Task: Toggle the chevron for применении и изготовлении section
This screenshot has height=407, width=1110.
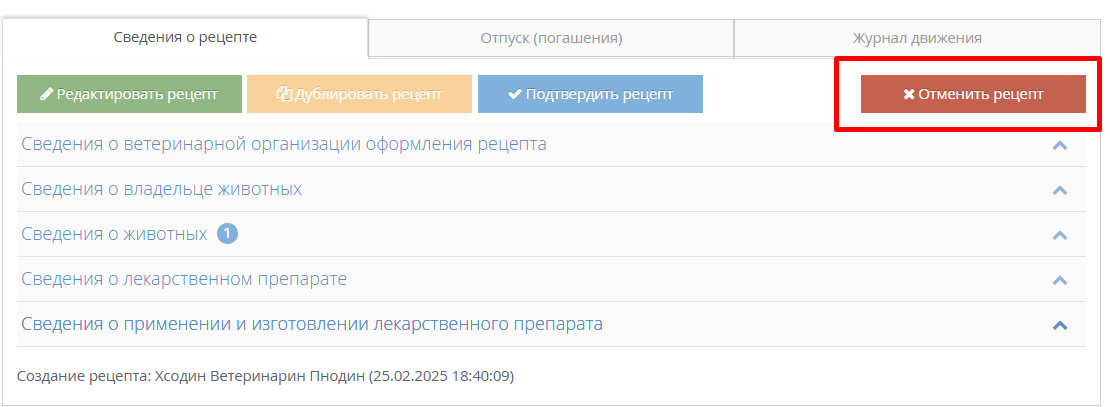Action: (x=1060, y=325)
